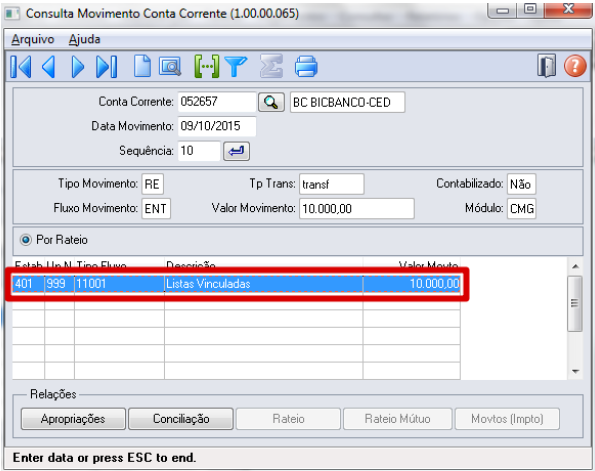Click the new blank document icon

[x=142, y=66]
